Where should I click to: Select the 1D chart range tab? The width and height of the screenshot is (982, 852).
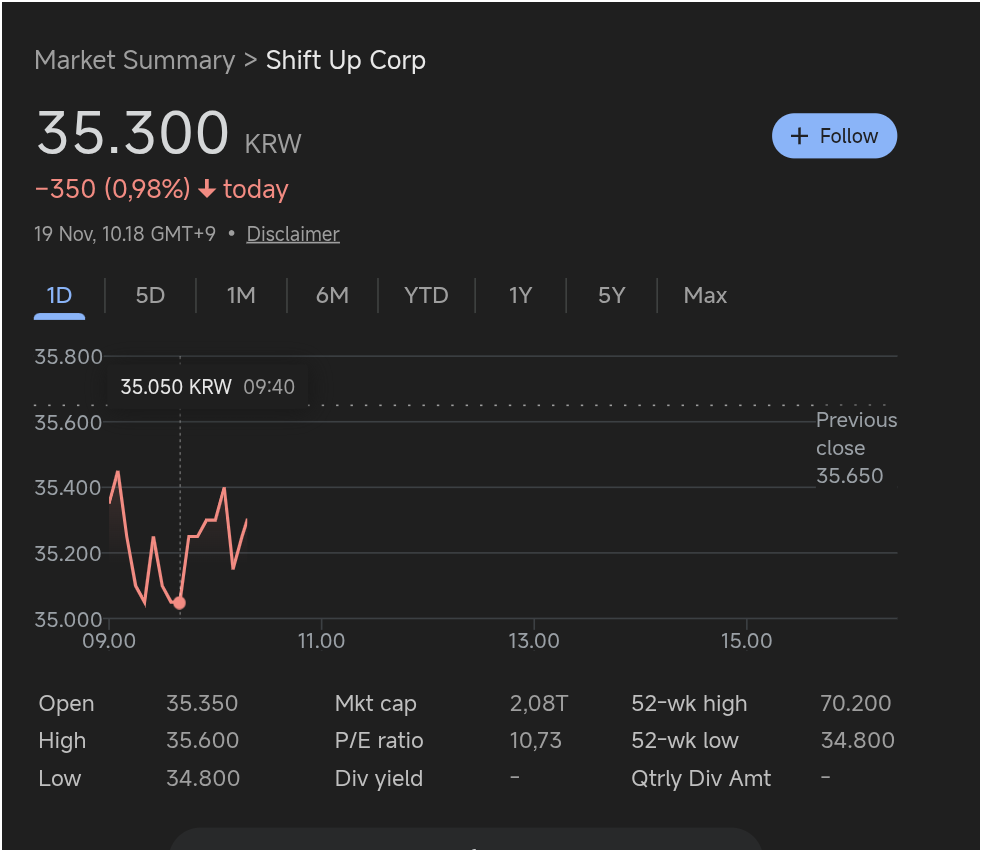(x=59, y=295)
